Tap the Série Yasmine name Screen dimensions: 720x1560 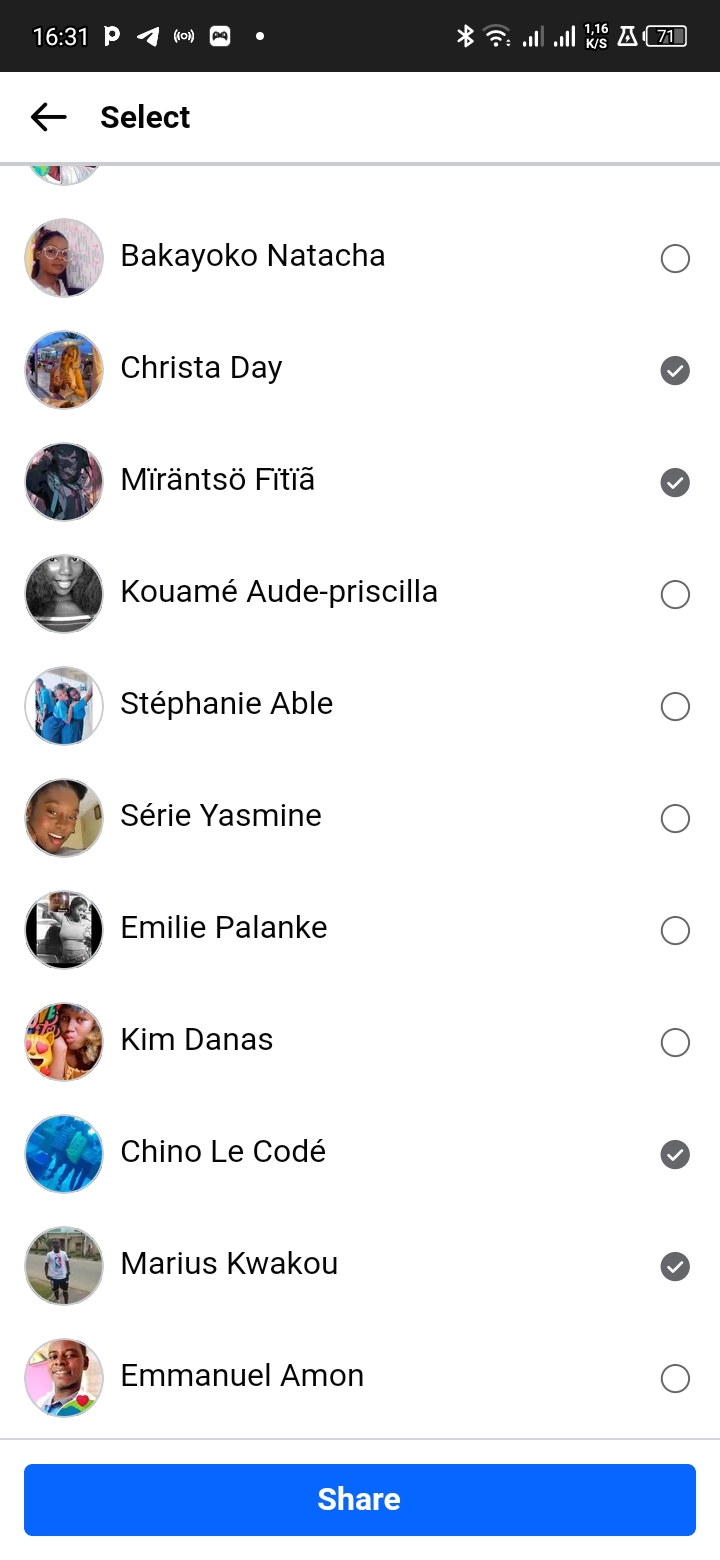221,816
